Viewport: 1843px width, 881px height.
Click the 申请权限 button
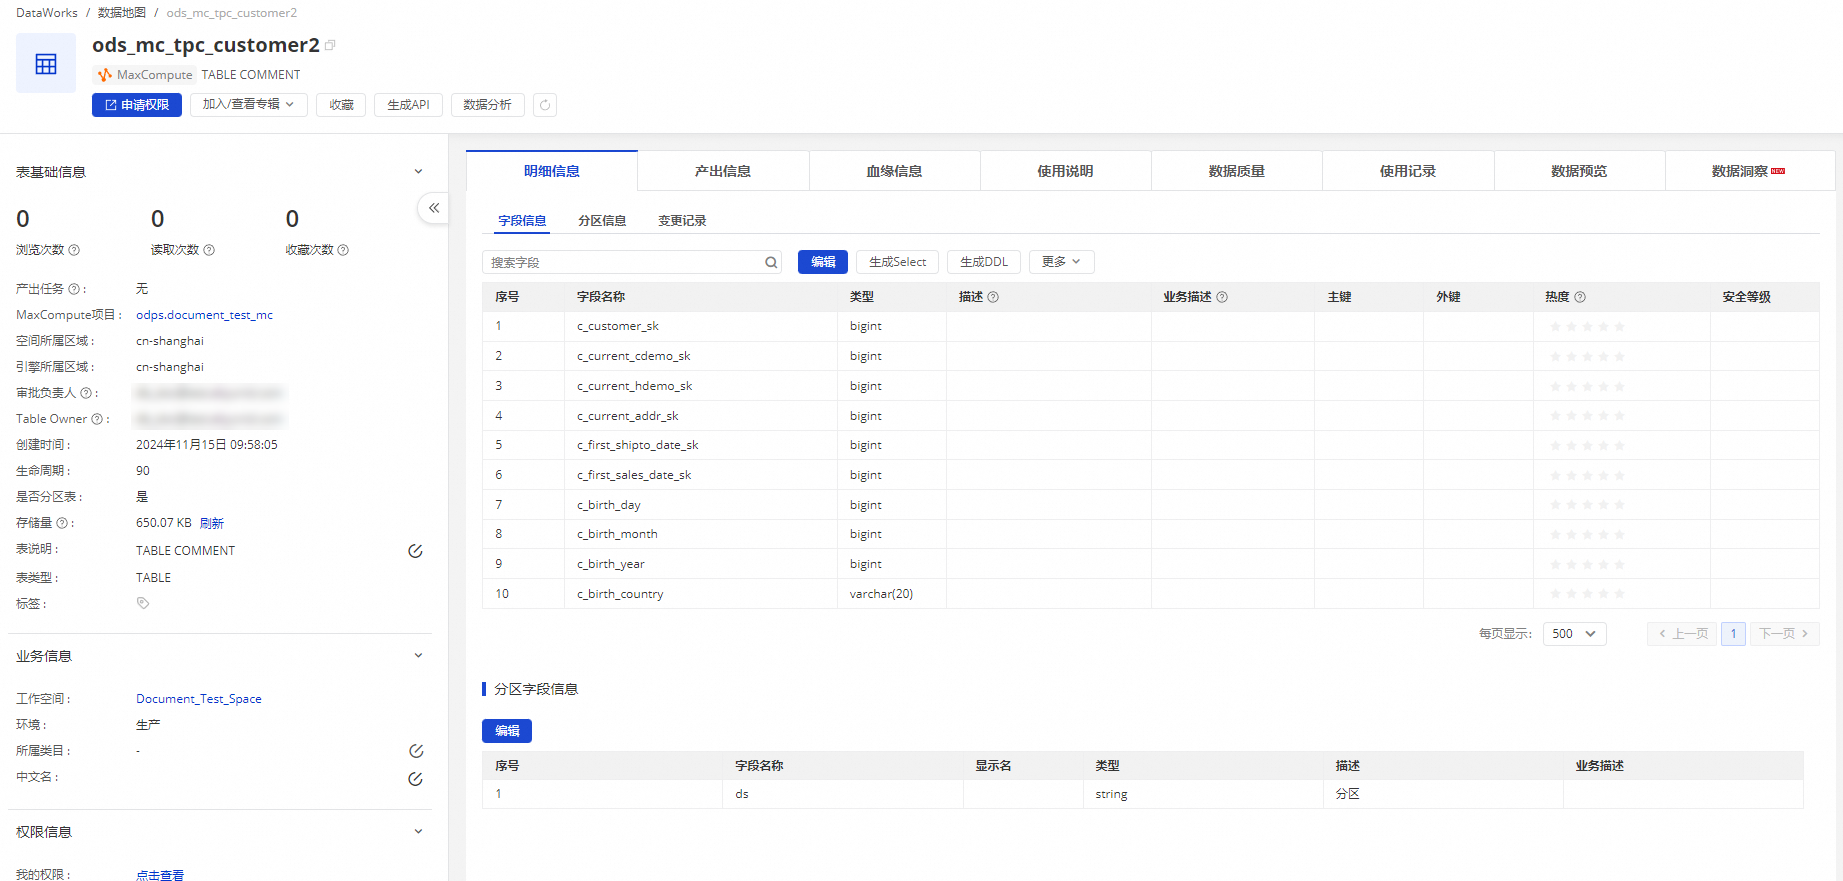[137, 105]
